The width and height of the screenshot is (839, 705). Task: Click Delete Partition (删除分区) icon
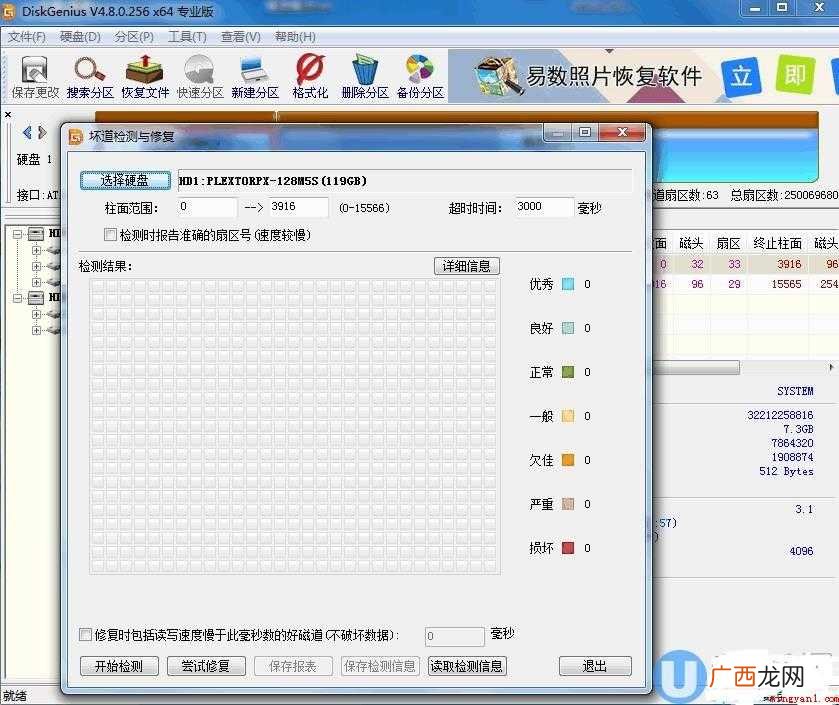pos(365,77)
